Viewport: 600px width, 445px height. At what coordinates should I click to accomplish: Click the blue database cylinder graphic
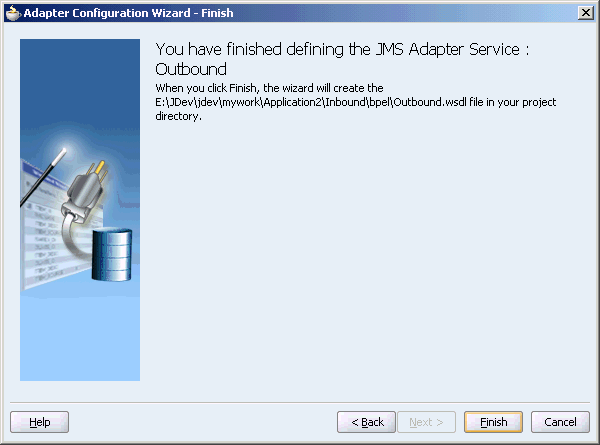click(112, 255)
